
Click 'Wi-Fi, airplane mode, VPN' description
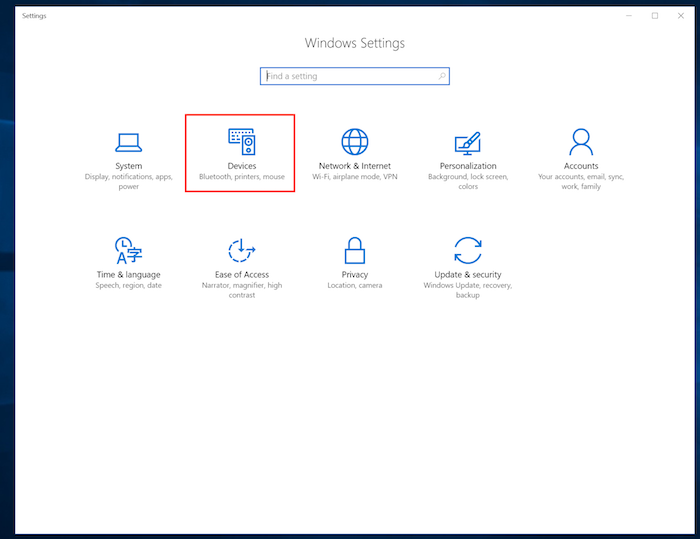(x=355, y=177)
